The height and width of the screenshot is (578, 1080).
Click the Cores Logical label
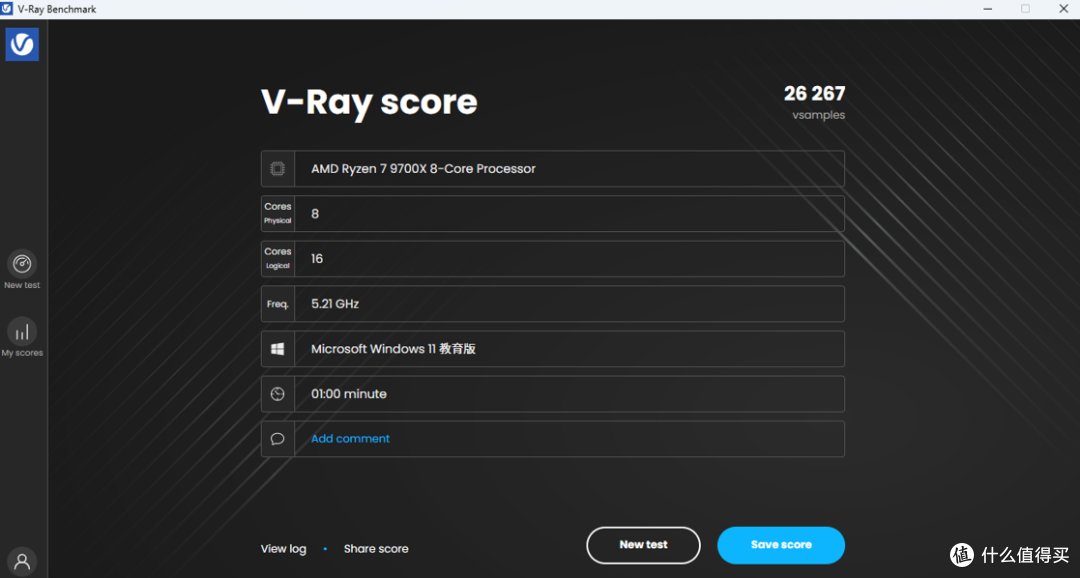(x=278, y=258)
